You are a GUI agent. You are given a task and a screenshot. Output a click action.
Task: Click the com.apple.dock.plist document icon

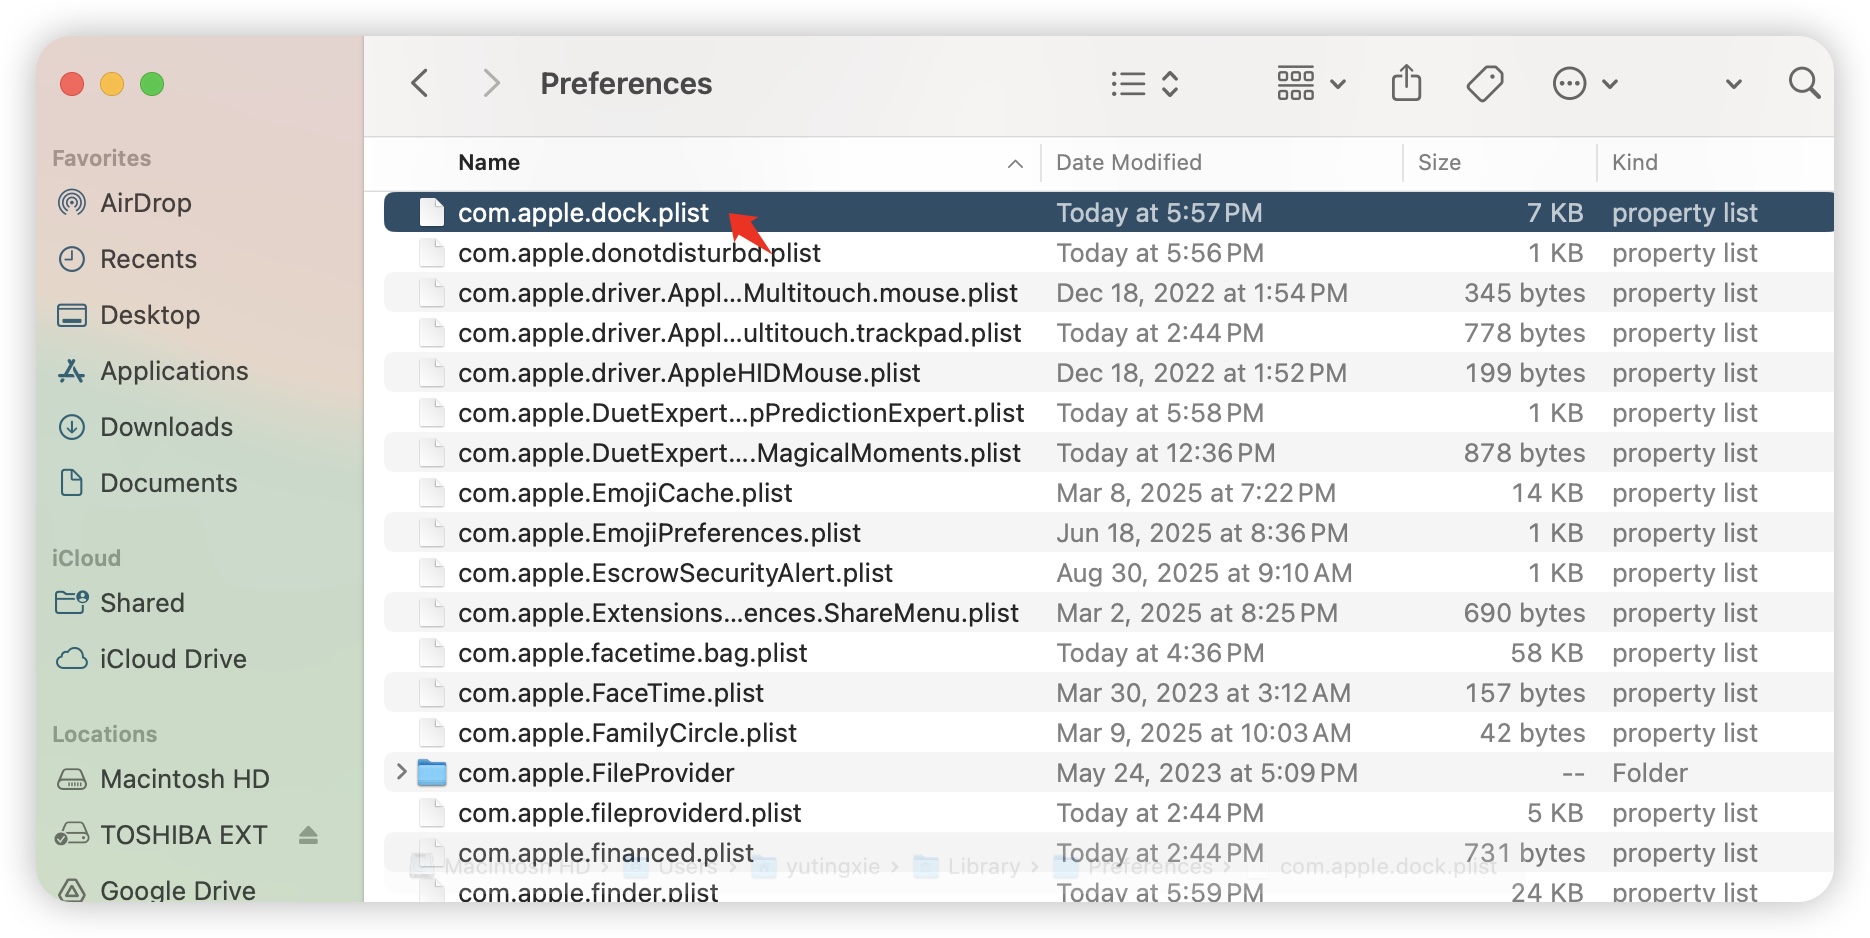432,212
